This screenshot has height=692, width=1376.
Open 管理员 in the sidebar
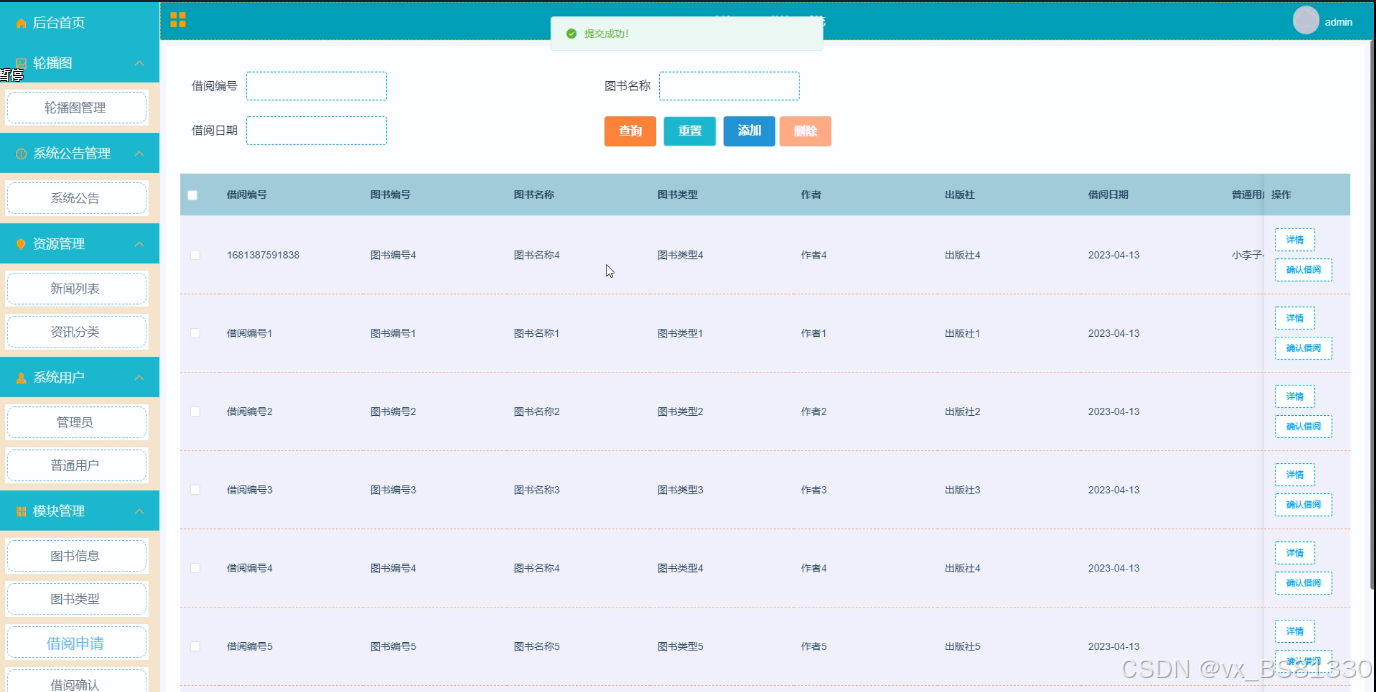[77, 422]
